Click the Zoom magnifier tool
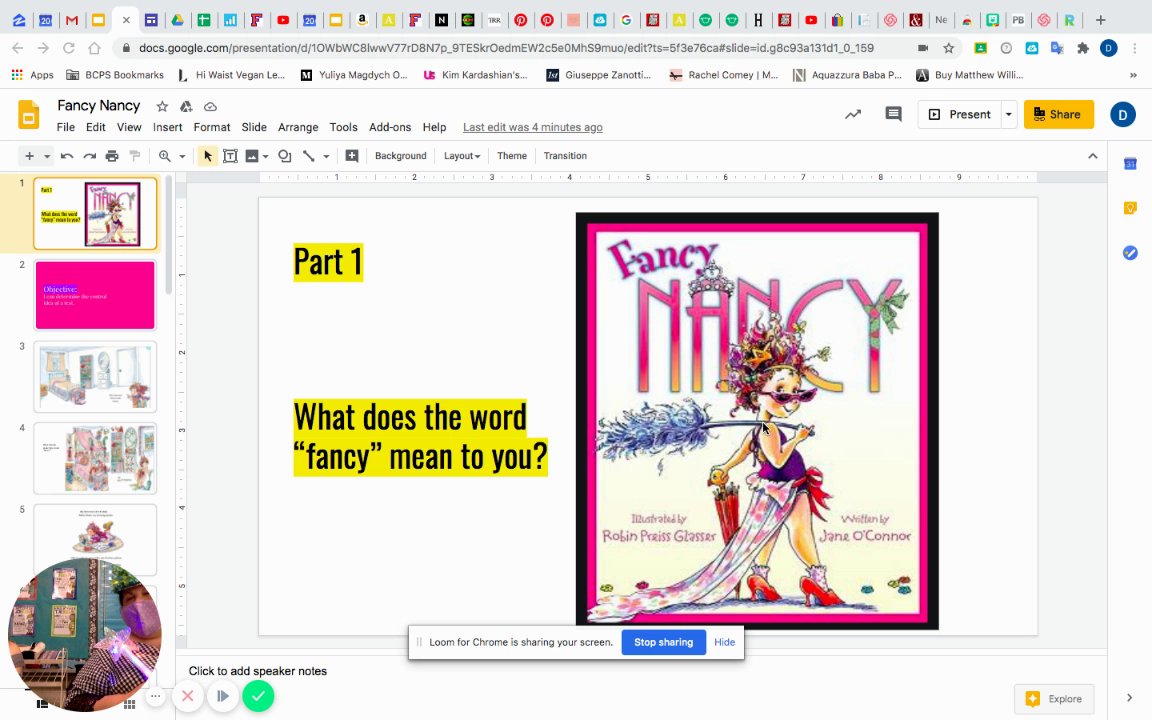The width and height of the screenshot is (1152, 720). click(165, 156)
